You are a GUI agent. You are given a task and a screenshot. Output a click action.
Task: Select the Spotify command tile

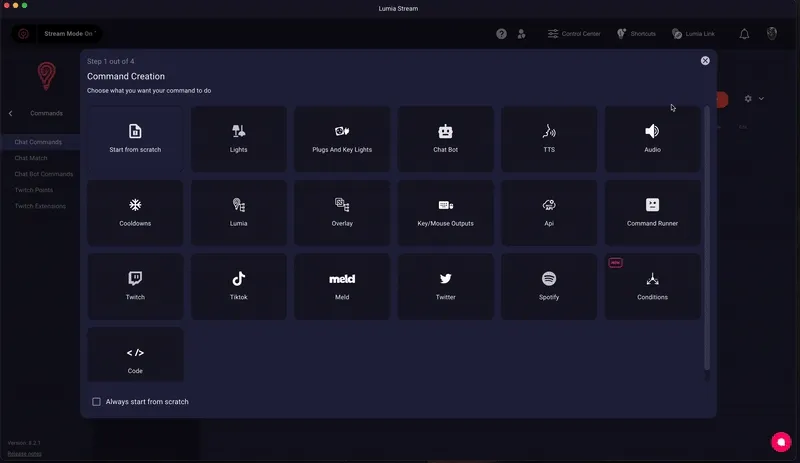coord(549,286)
